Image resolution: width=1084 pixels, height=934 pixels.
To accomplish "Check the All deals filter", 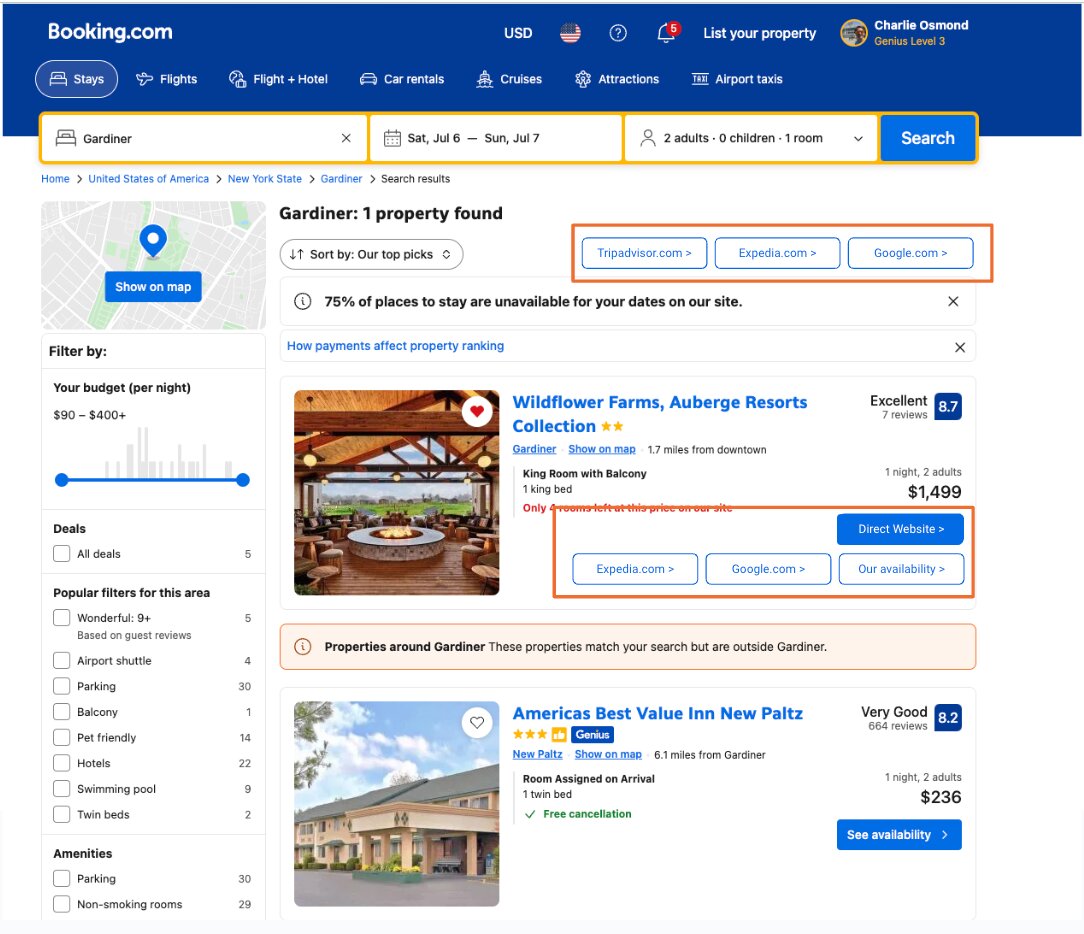I will [x=62, y=554].
